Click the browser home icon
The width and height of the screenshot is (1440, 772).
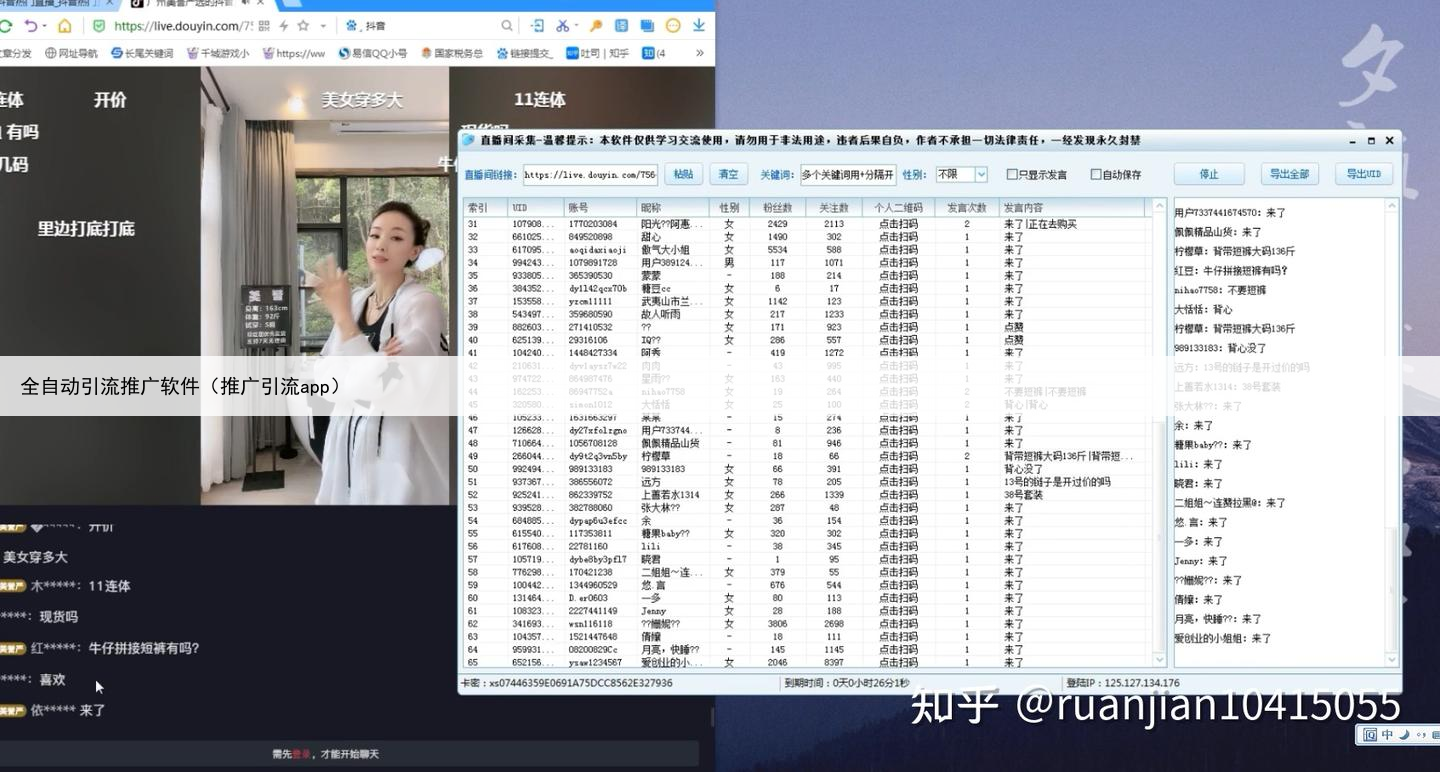[x=65, y=26]
